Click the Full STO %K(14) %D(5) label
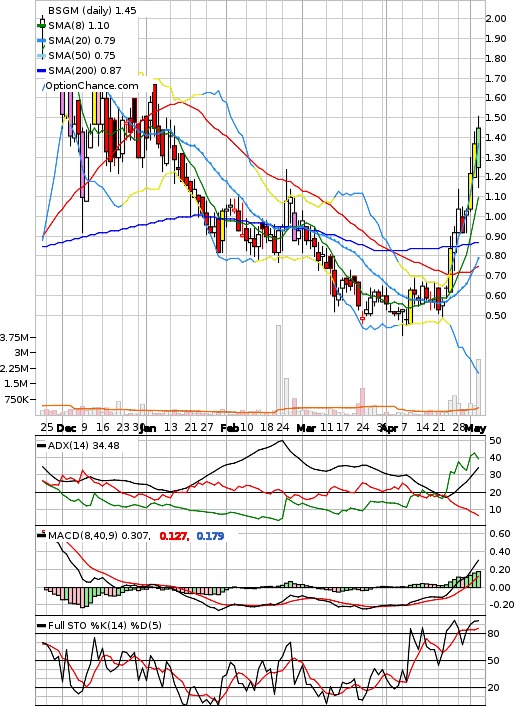The image size is (526, 706). click(x=104, y=625)
